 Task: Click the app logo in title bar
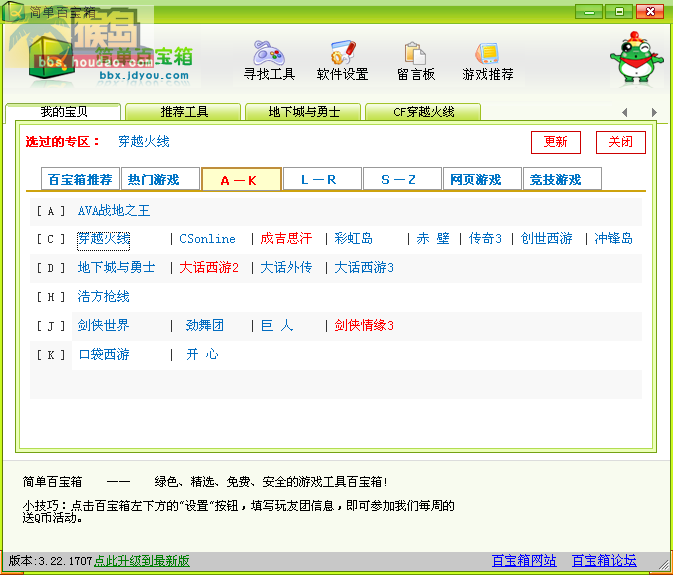tap(13, 11)
